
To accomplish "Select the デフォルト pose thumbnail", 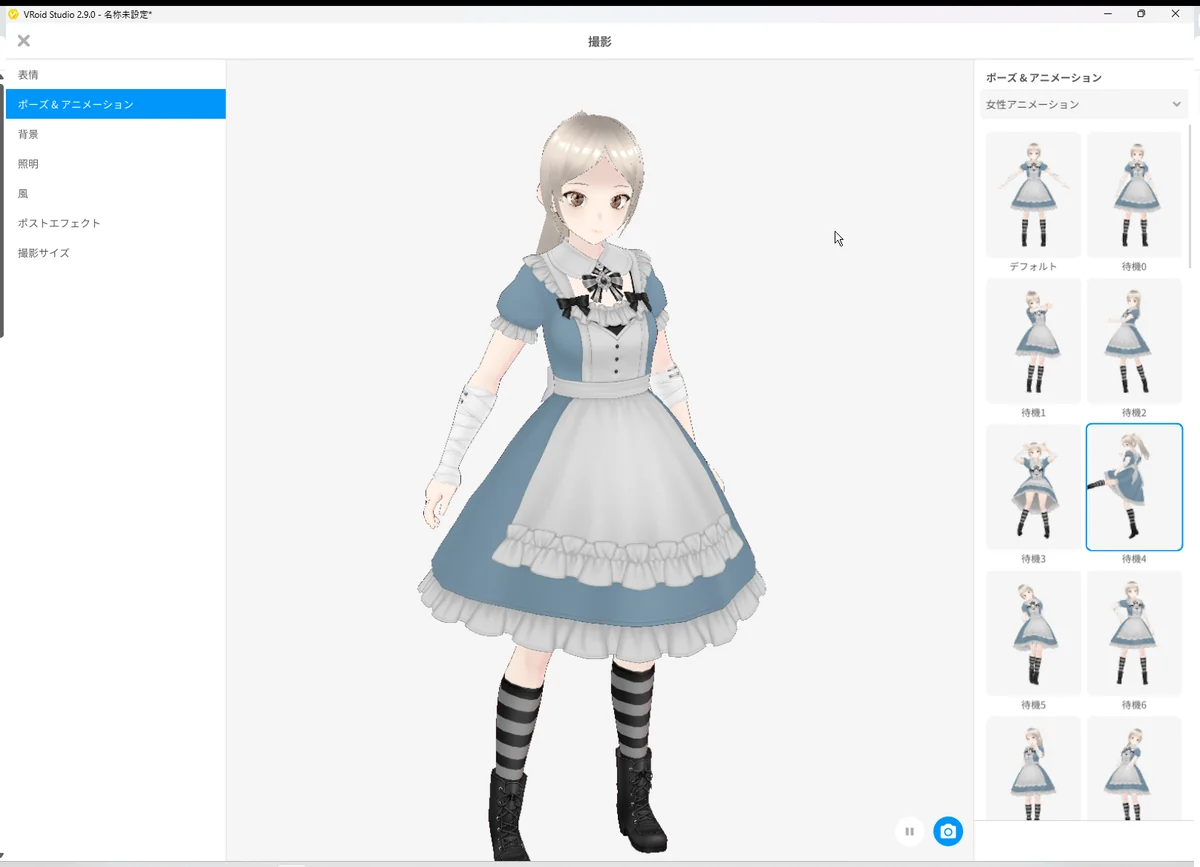I will point(1033,195).
